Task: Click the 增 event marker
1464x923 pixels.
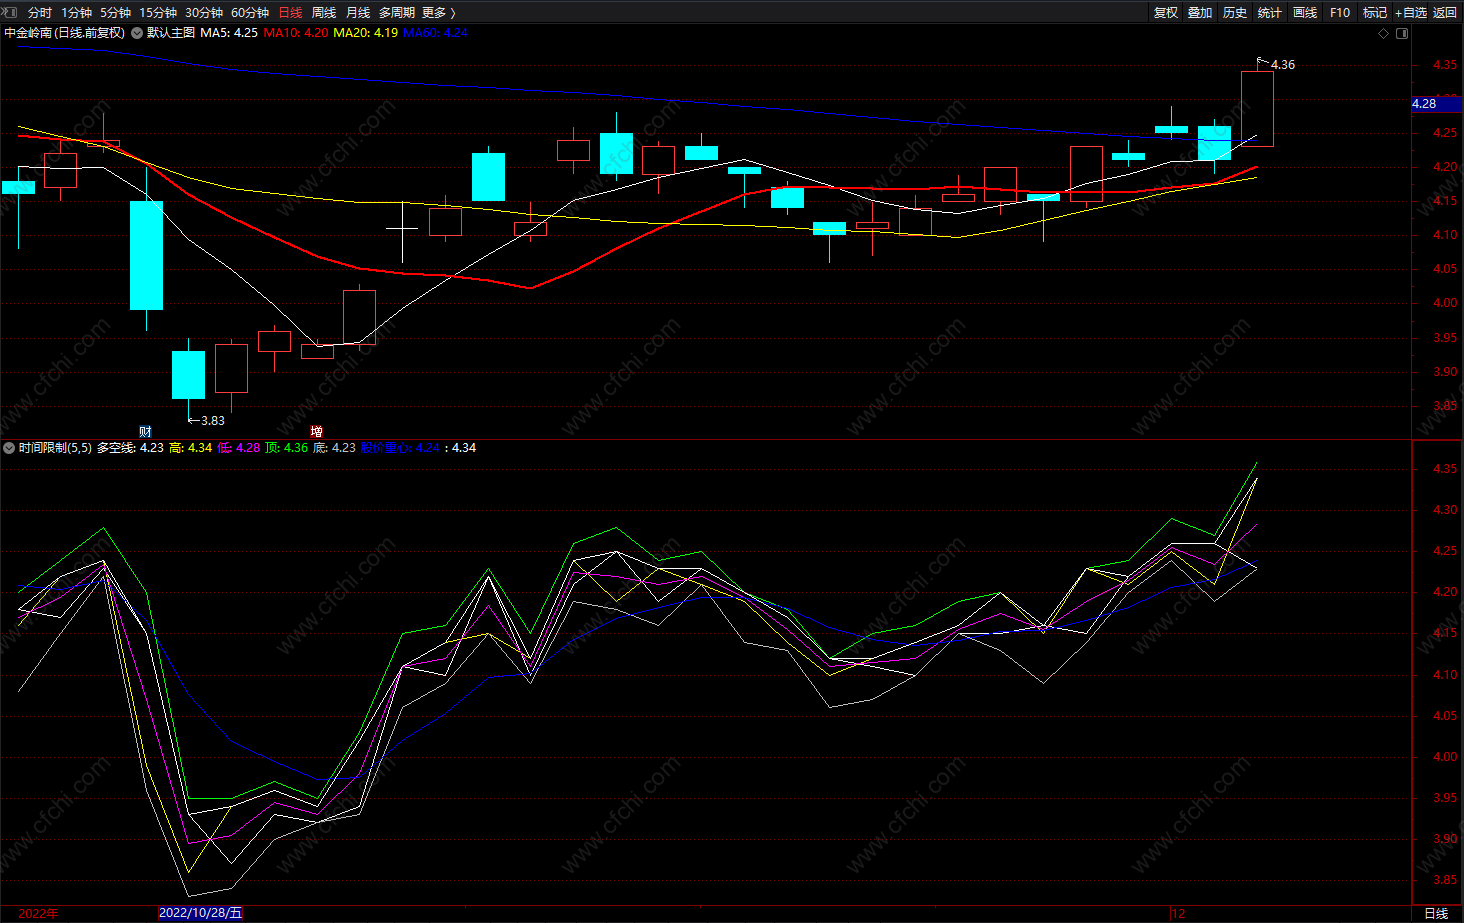Action: (316, 432)
